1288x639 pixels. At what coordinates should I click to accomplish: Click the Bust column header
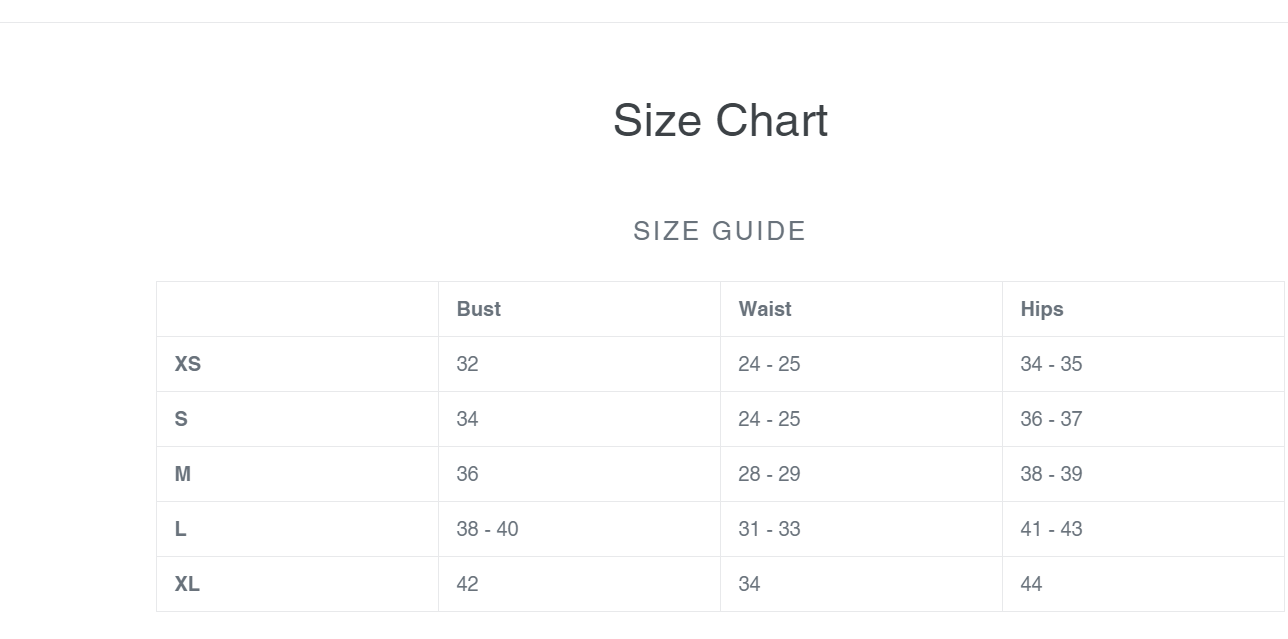point(478,309)
